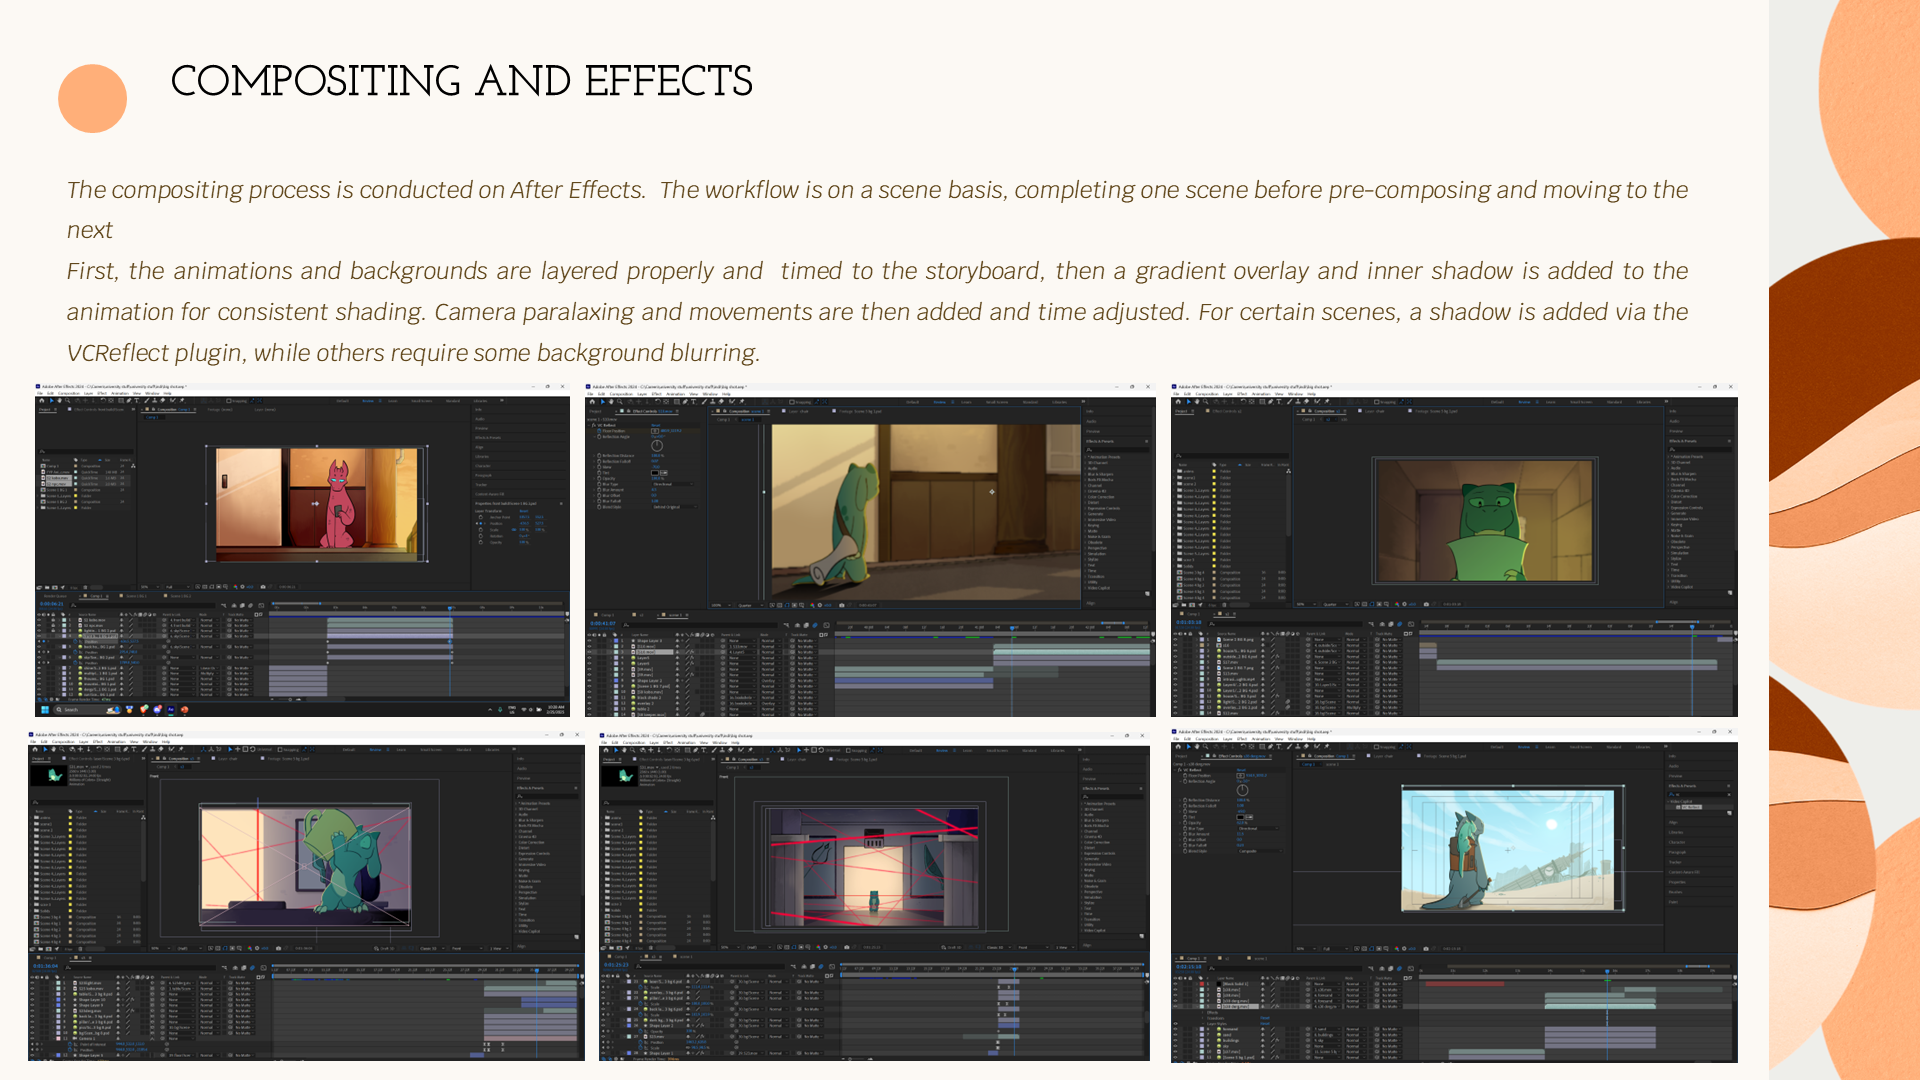Open Animation menu in red character window

pos(120,393)
